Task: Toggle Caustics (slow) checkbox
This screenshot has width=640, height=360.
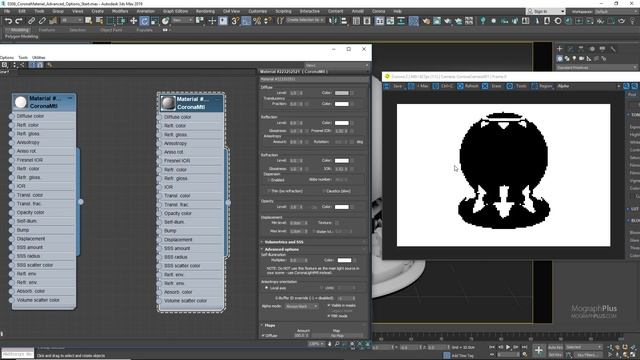Action: [323, 191]
